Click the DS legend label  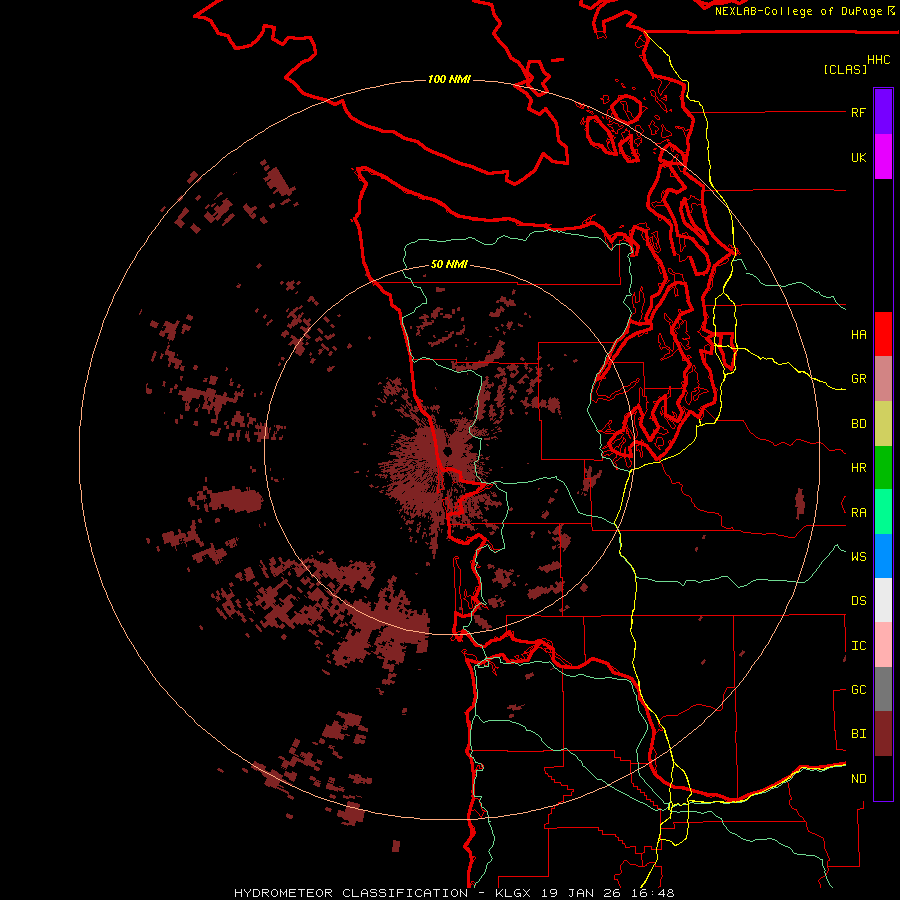pyautogui.click(x=858, y=601)
